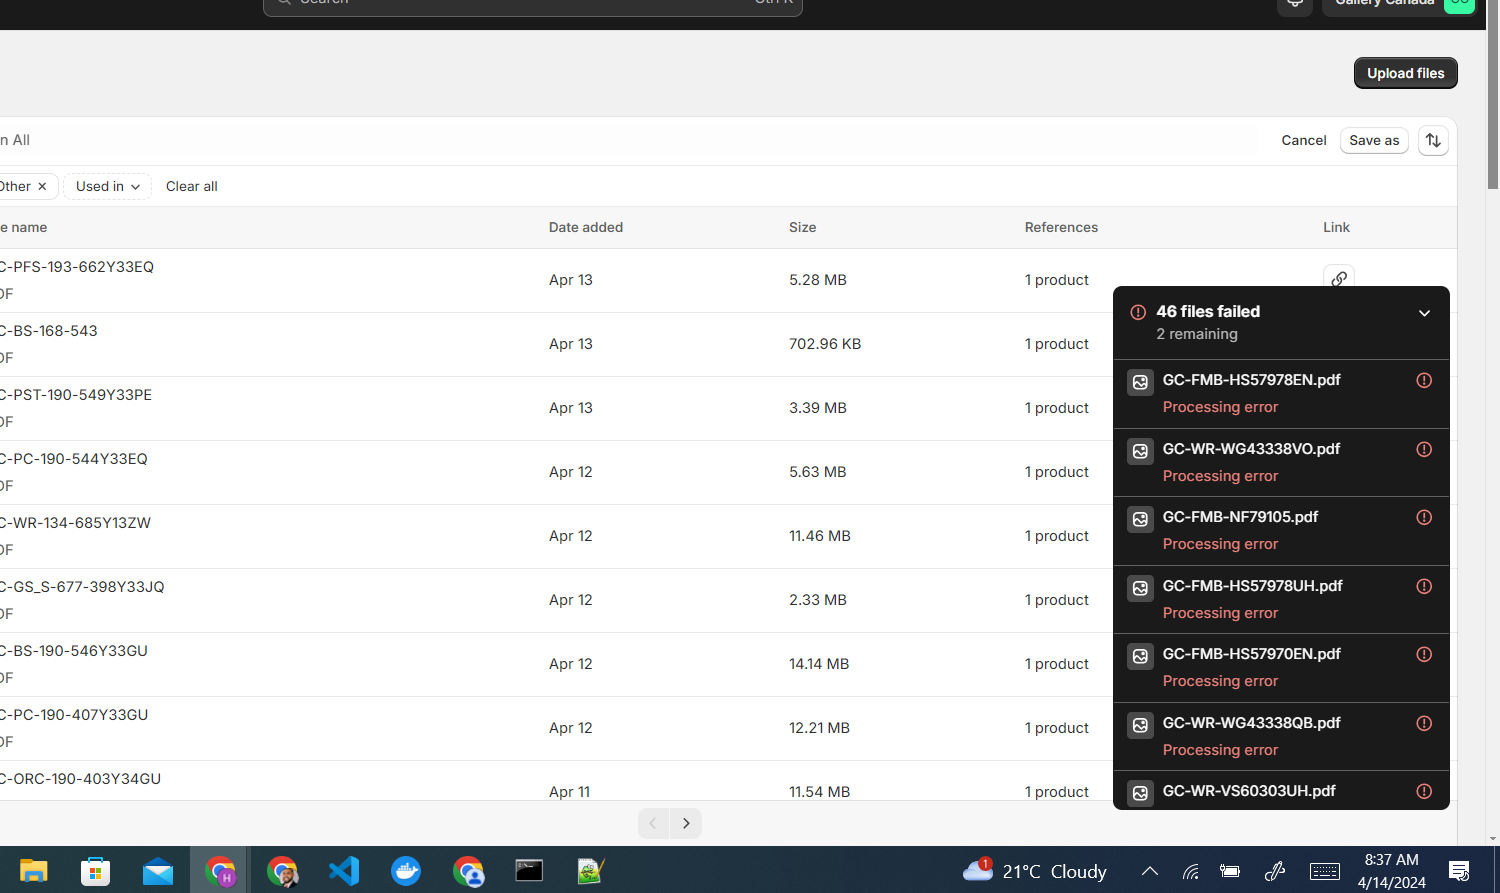
Task: Cancel the current filter view
Action: 1304,140
